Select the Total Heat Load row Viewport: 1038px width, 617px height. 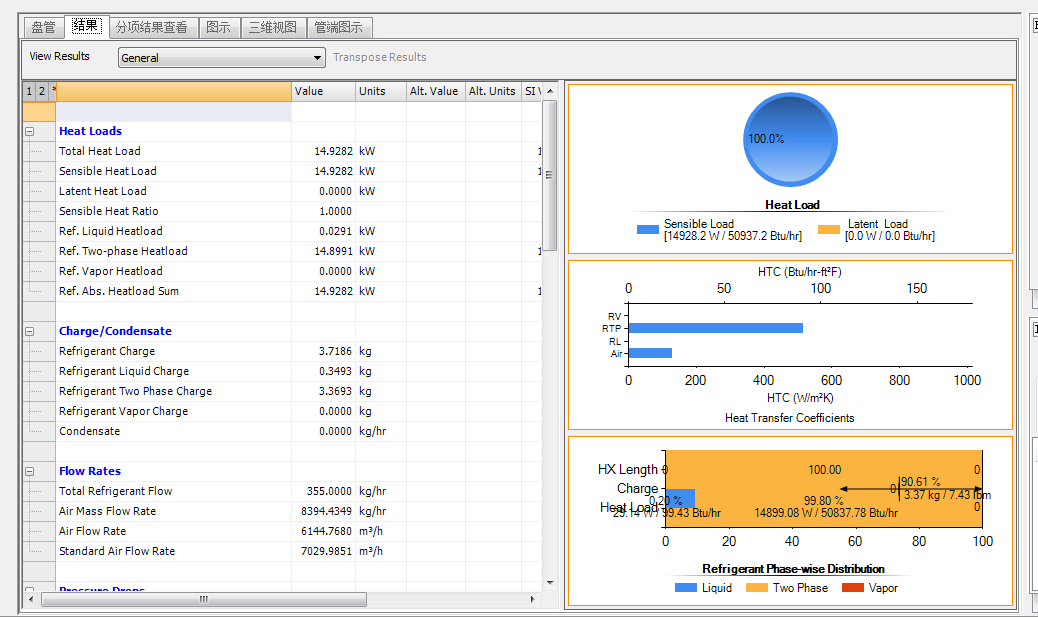100,151
